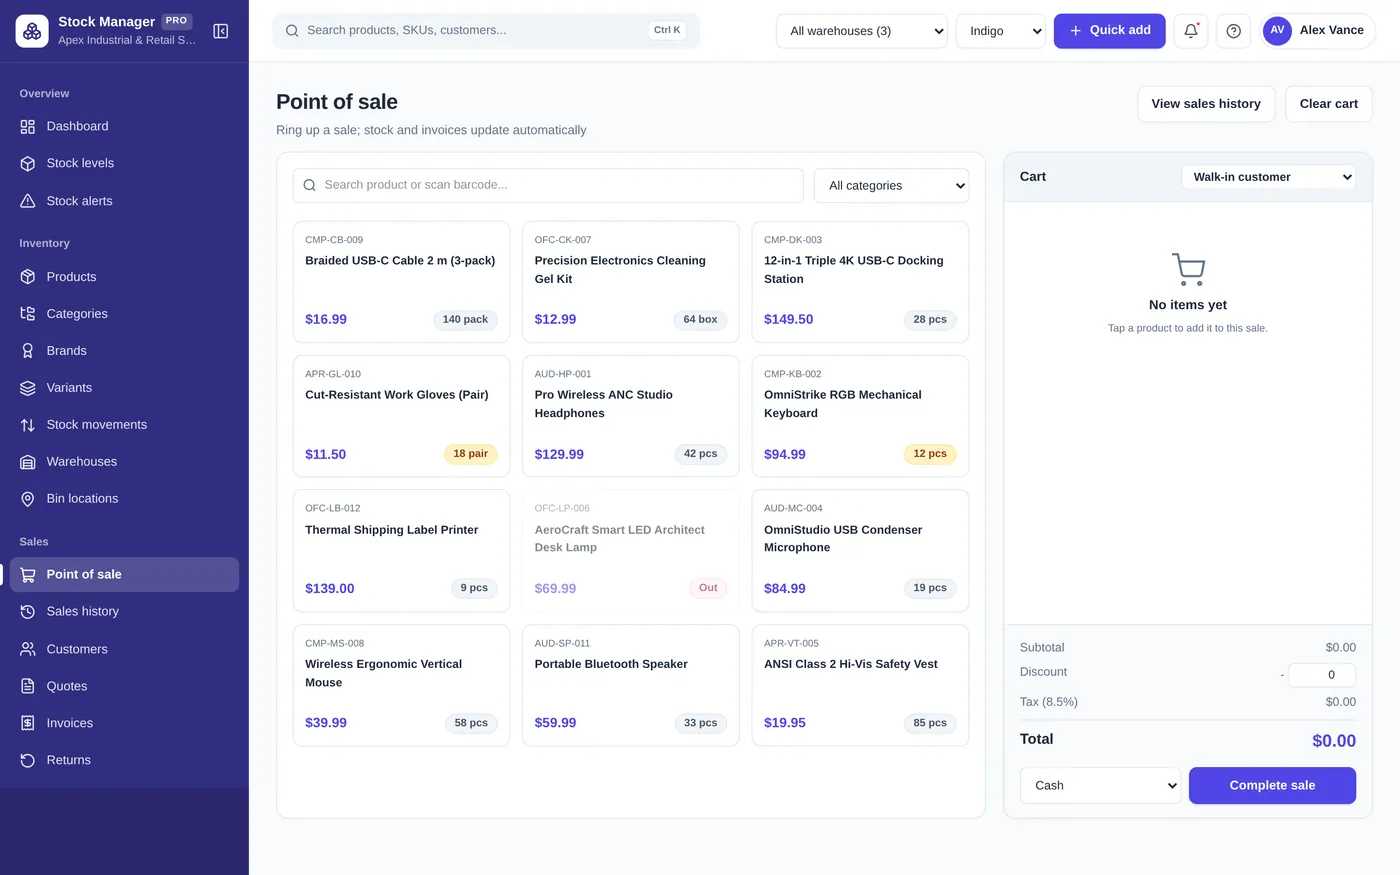Open the Indigo theme dropdown
The image size is (1400, 875).
point(1001,31)
